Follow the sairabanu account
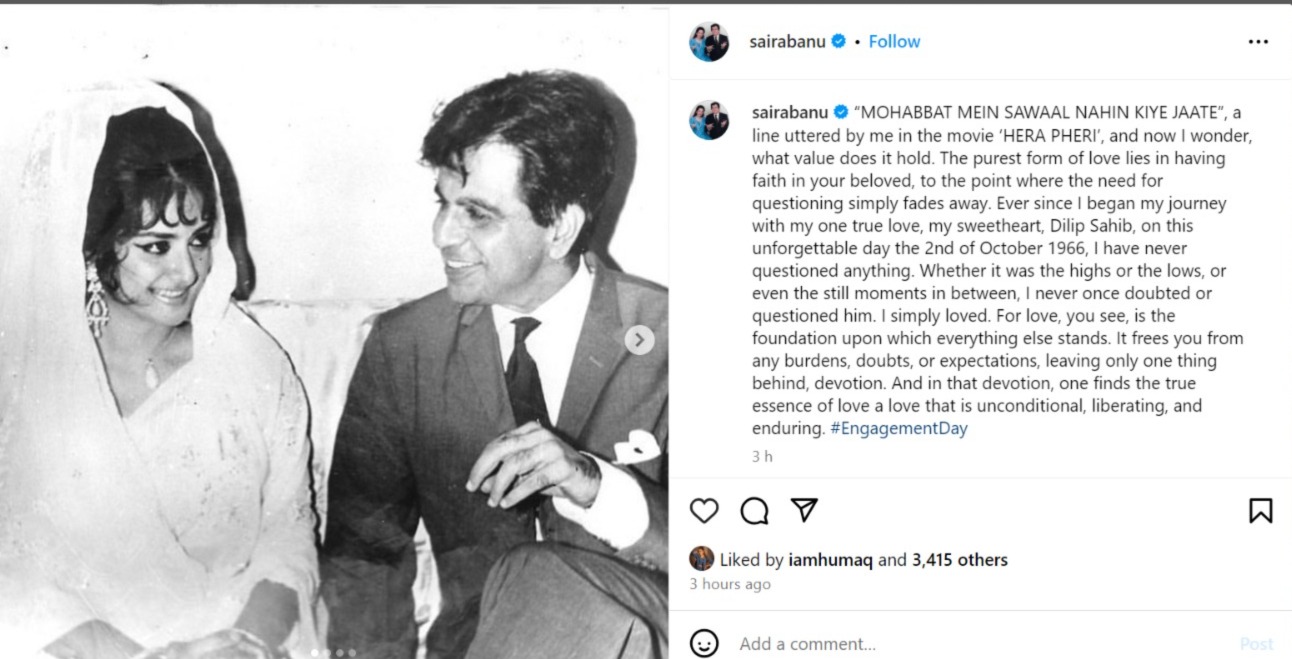1292x659 pixels. [x=894, y=42]
